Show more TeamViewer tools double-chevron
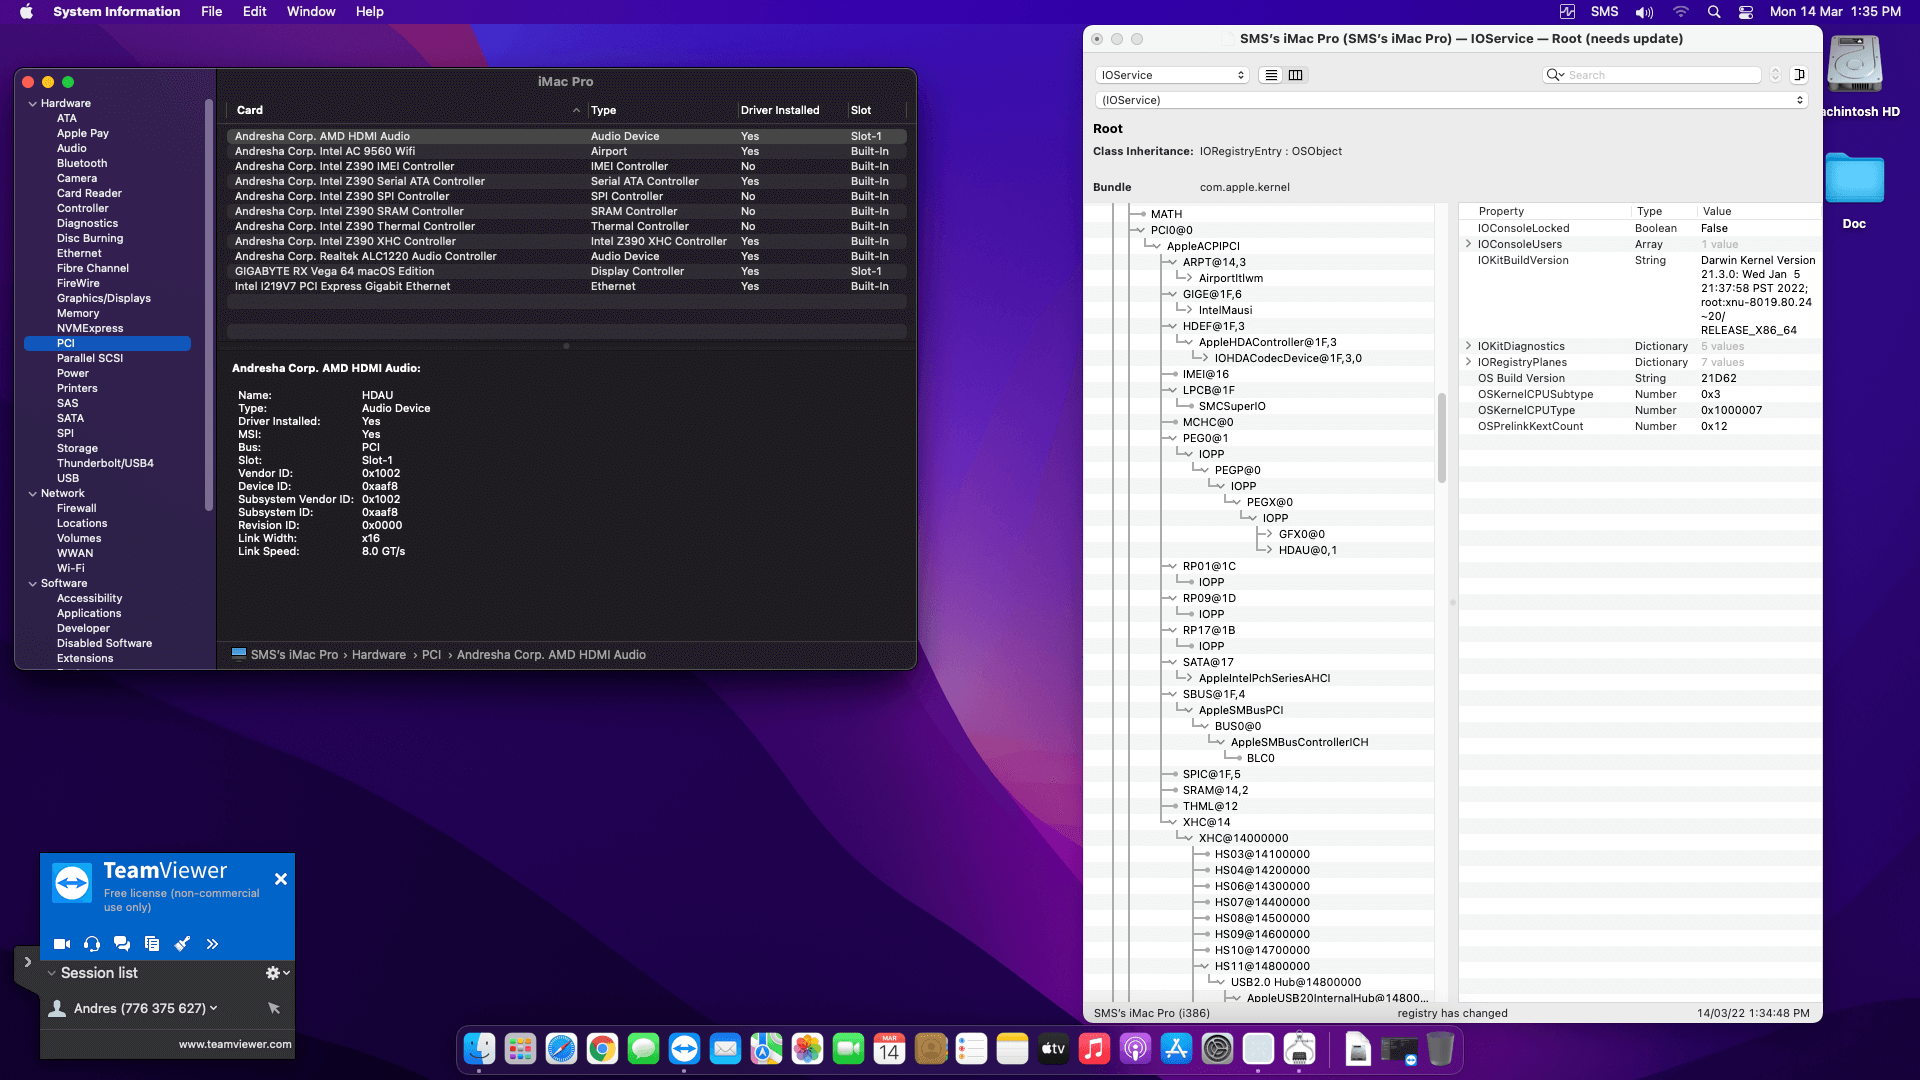This screenshot has width=1920, height=1080. pyautogui.click(x=212, y=943)
